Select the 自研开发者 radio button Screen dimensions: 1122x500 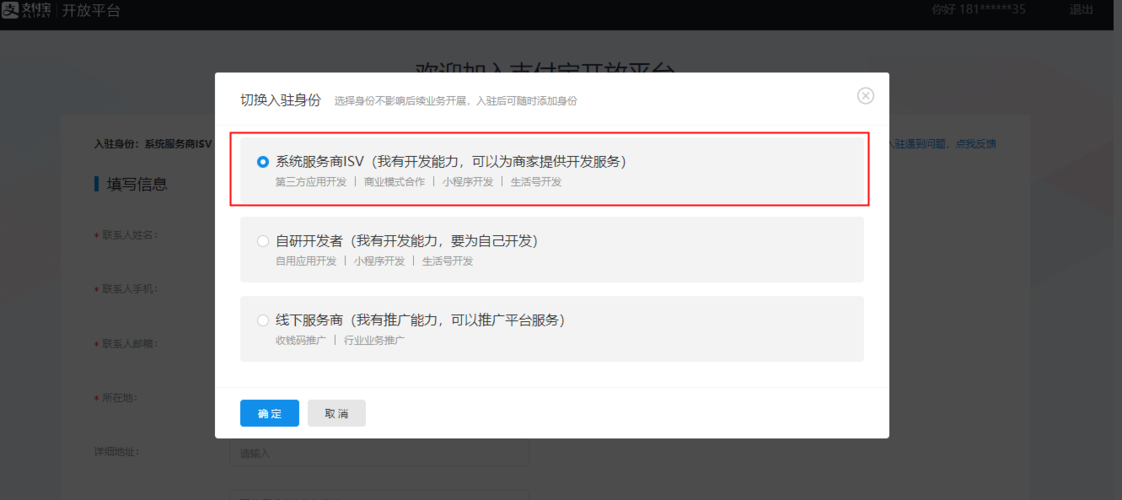(263, 242)
